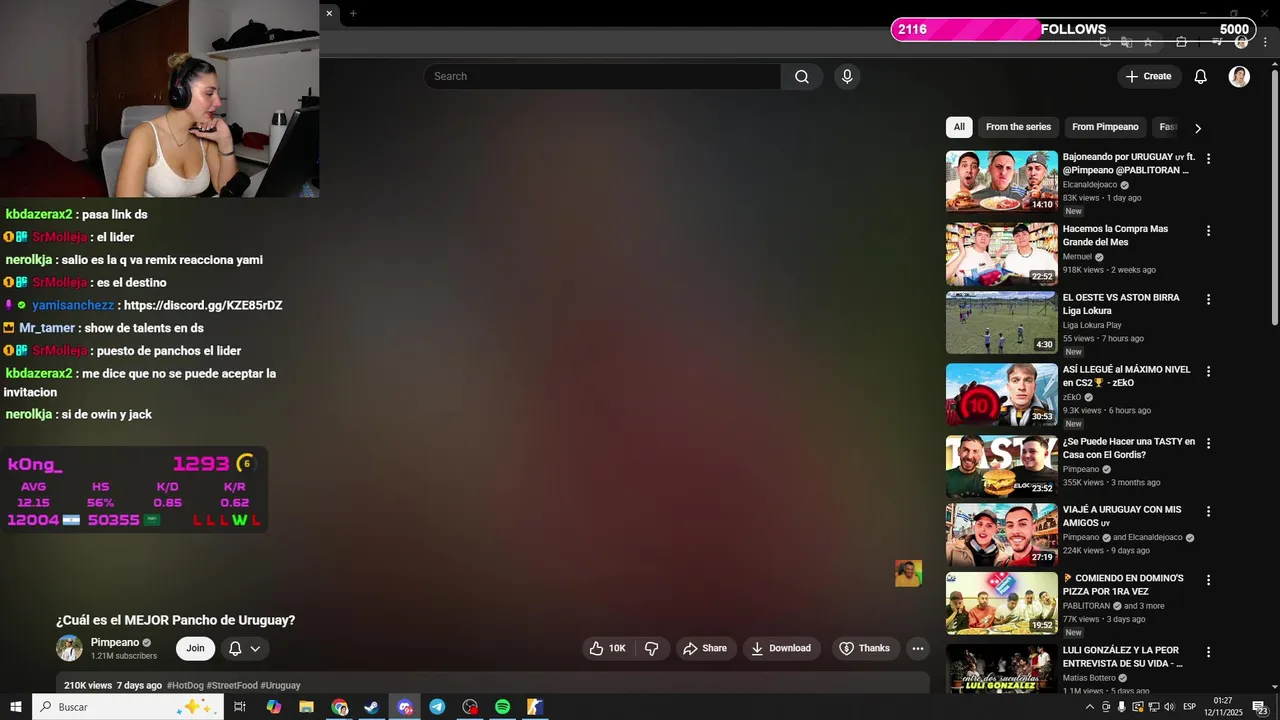Image resolution: width=1280 pixels, height=720 pixels.
Task: Open COMIENDO EN DOMINO'S PIZZA title
Action: 1124,585
